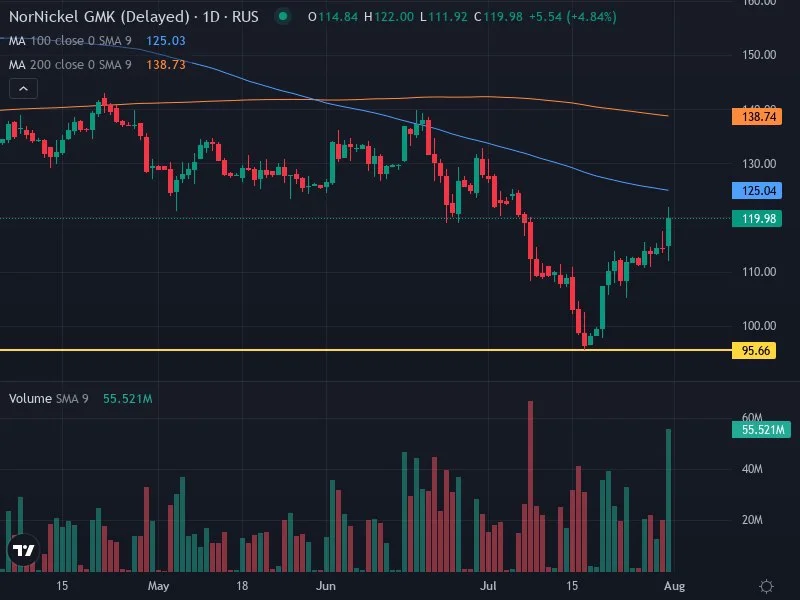
Task: Click the Jul label on the time axis
Action: (488, 586)
